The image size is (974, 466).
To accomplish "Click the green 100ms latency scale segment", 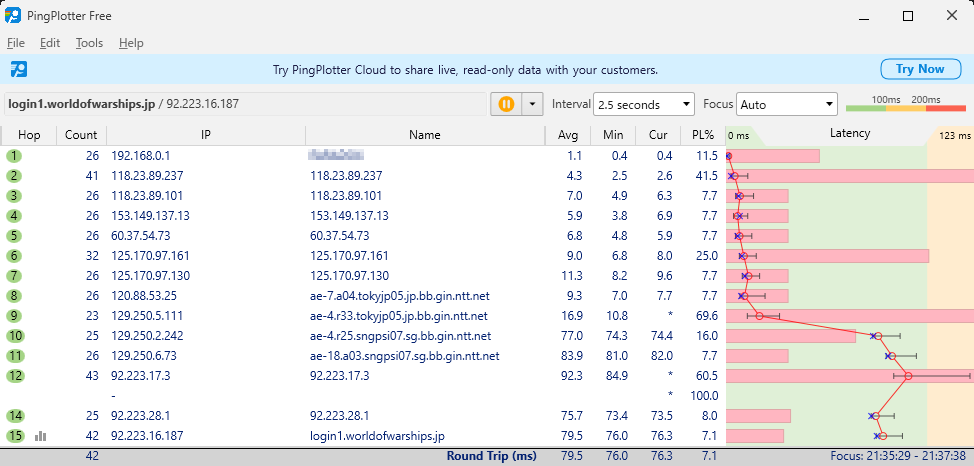I will pos(866,108).
